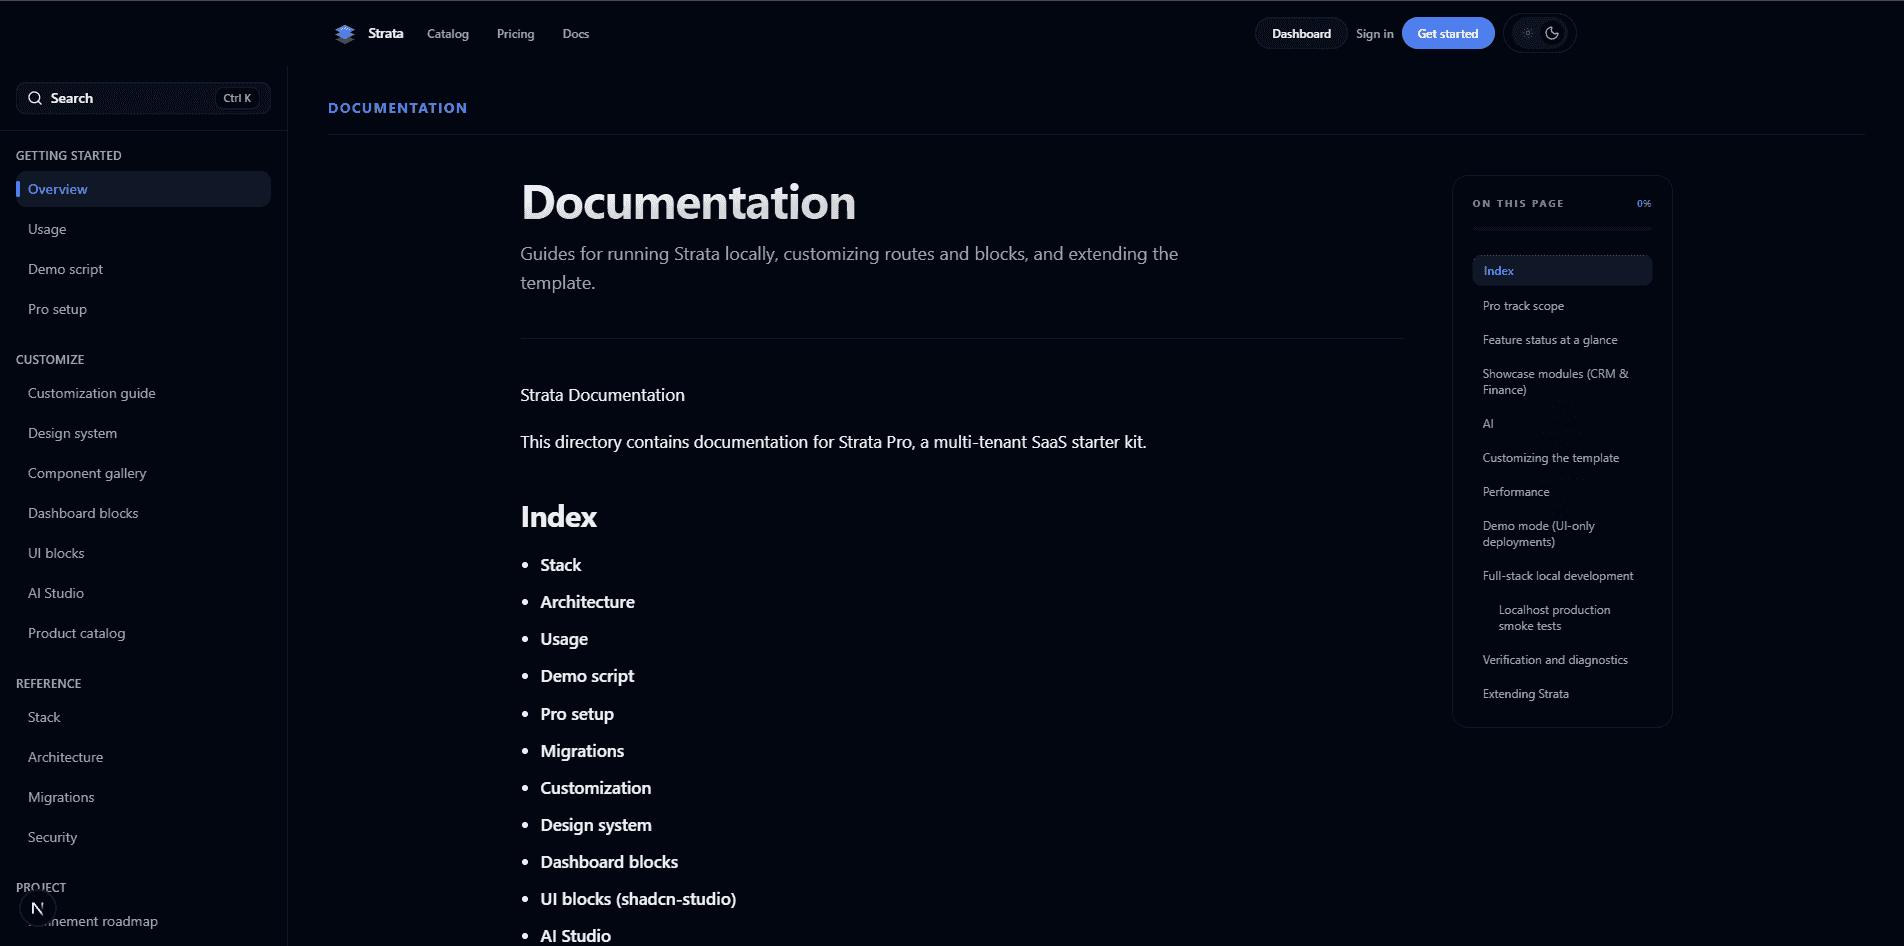Open the Pro setup link in Index list
1904x946 pixels.
[x=577, y=714]
